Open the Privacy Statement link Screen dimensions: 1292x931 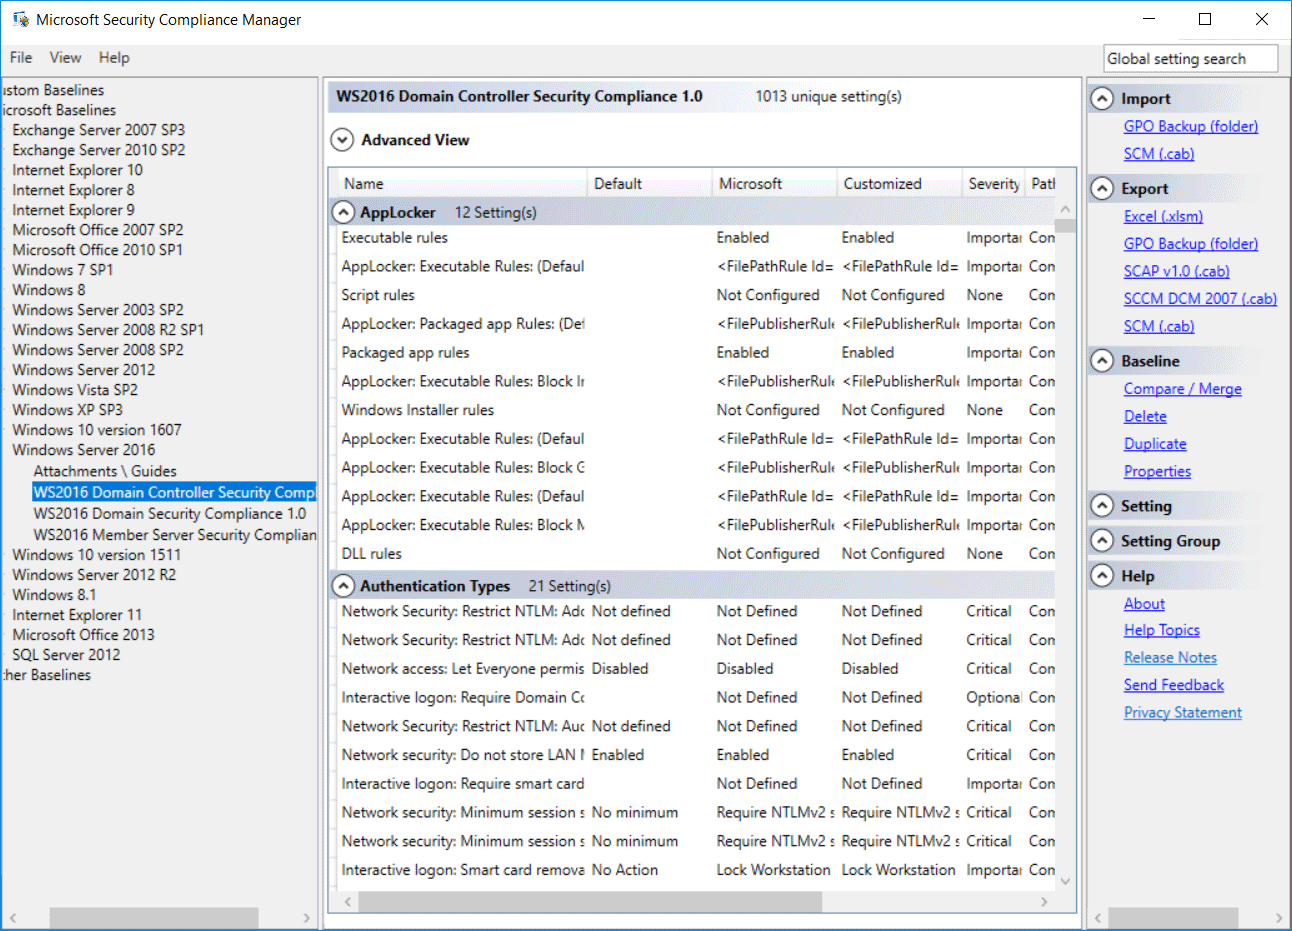[x=1182, y=713]
